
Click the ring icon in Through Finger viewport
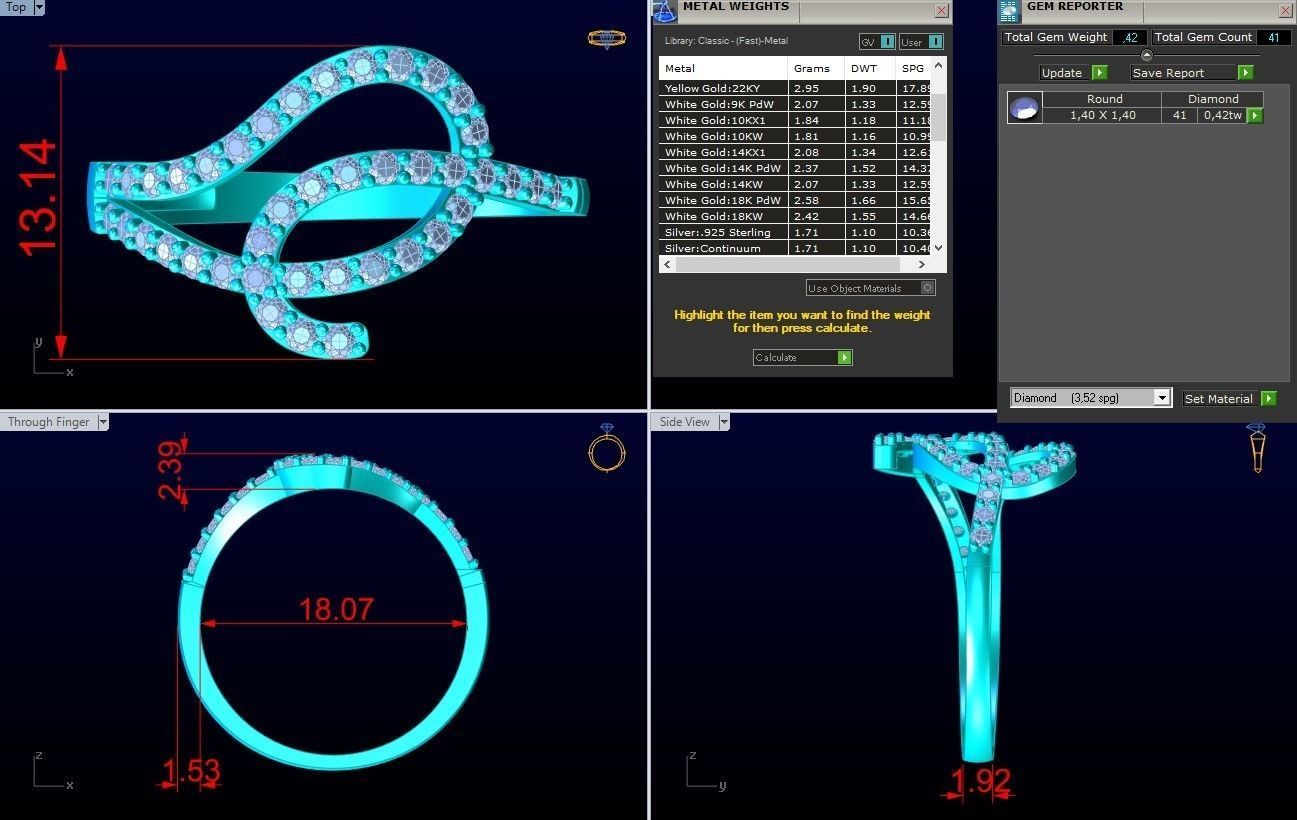[x=607, y=448]
